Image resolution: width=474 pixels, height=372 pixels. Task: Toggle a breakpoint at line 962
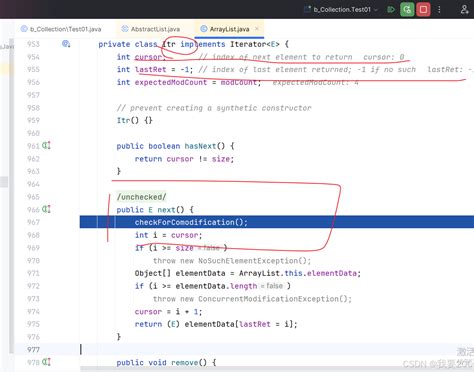pyautogui.click(x=33, y=159)
